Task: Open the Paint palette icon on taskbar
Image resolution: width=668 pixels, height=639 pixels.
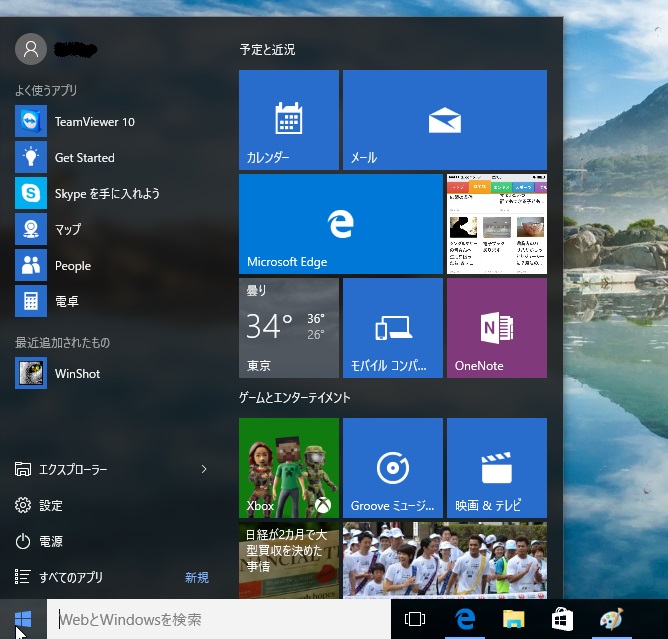Action: tap(611, 619)
